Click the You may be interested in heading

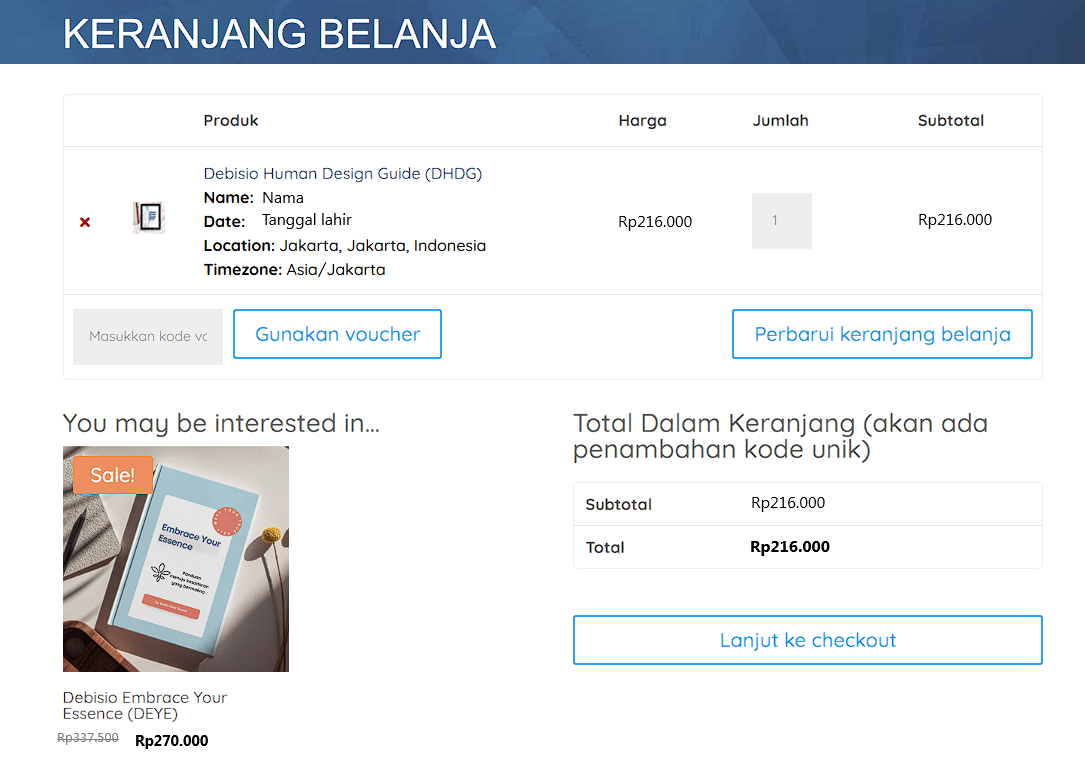coord(221,423)
